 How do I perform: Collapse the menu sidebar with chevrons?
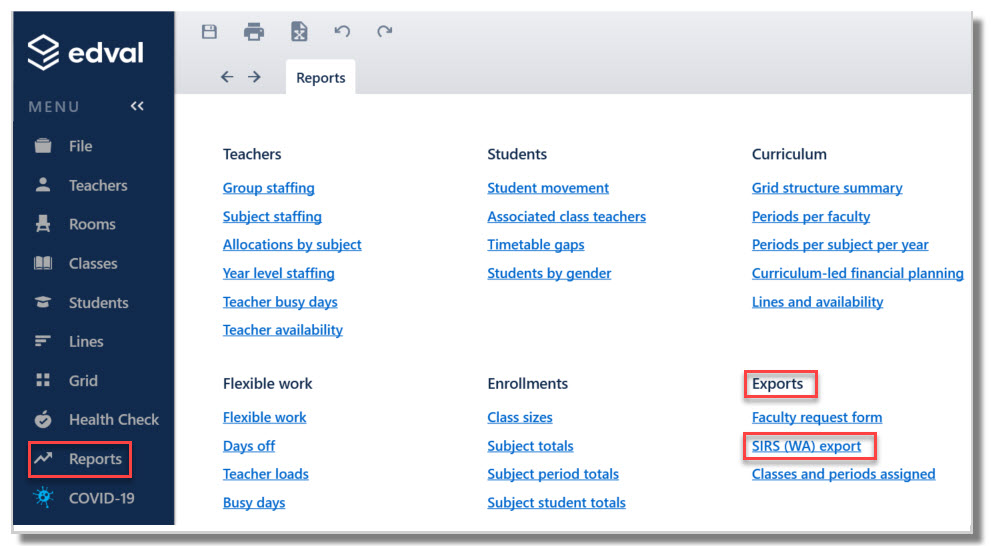click(x=137, y=106)
